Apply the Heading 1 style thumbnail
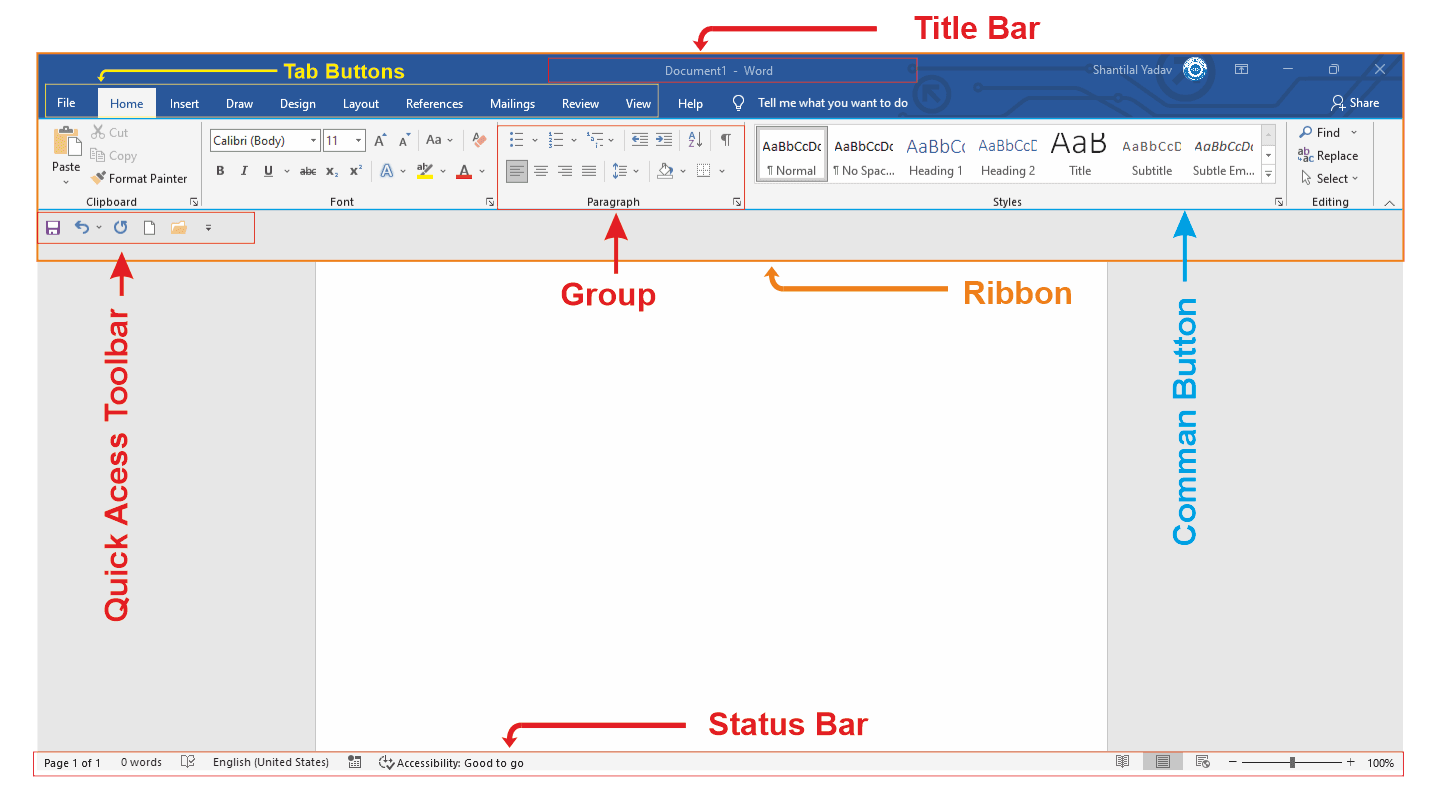This screenshot has height=793, width=1436. click(935, 155)
